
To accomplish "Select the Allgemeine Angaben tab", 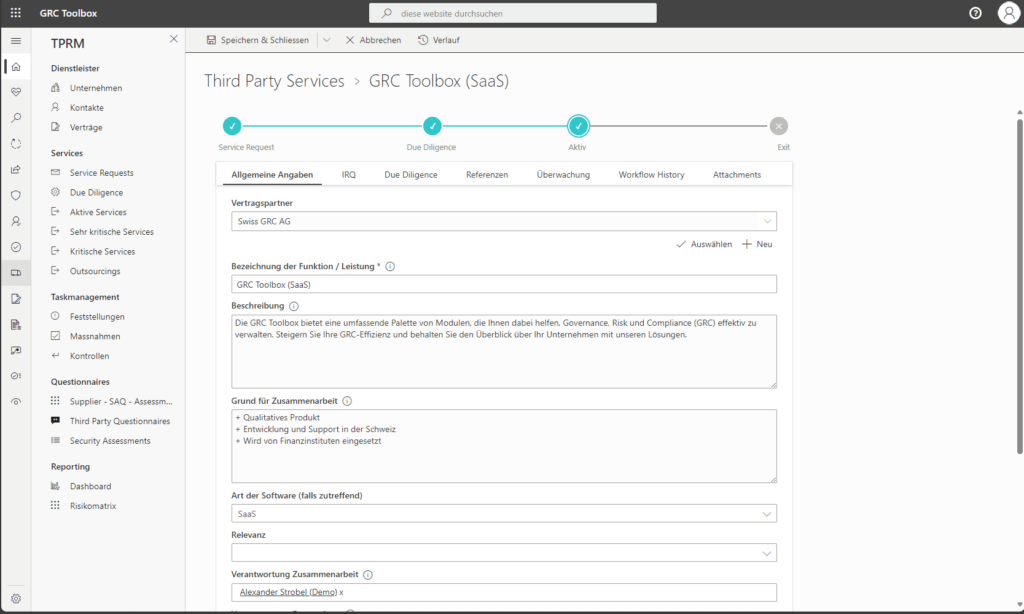I will click(x=272, y=174).
